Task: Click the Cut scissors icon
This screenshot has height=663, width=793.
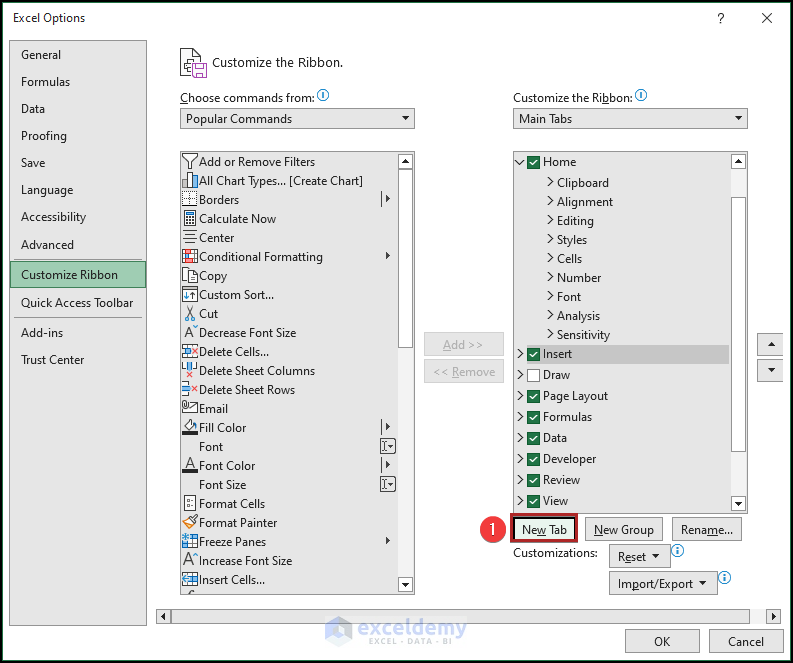Action: tap(190, 313)
